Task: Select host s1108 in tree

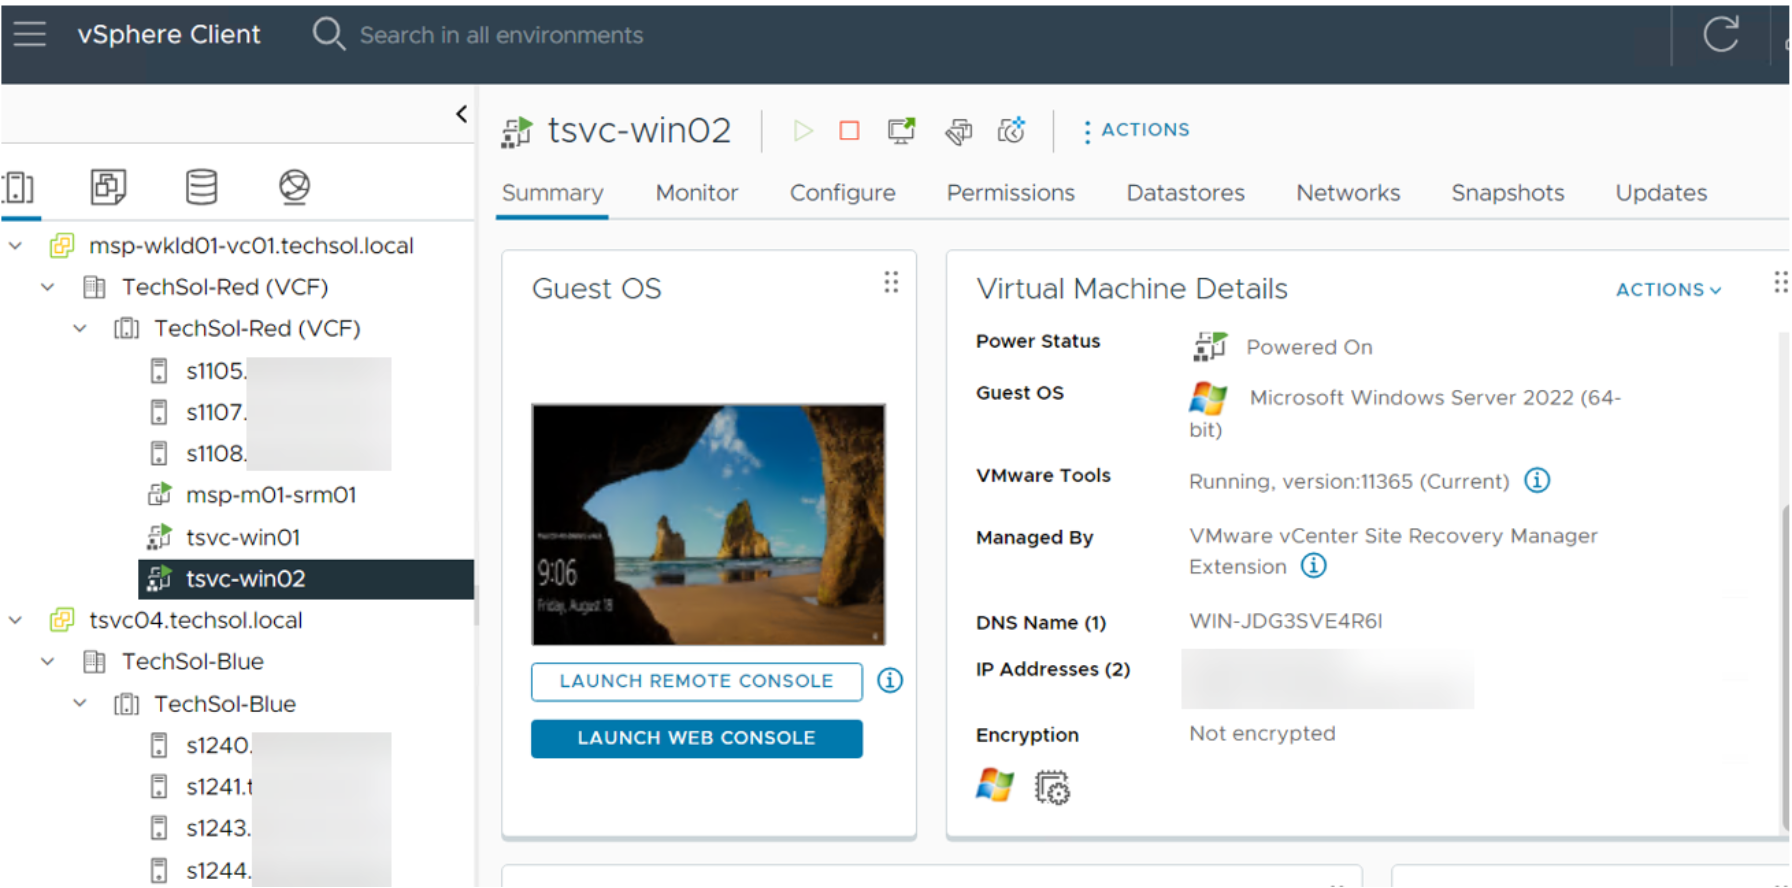Action: pyautogui.click(x=214, y=454)
